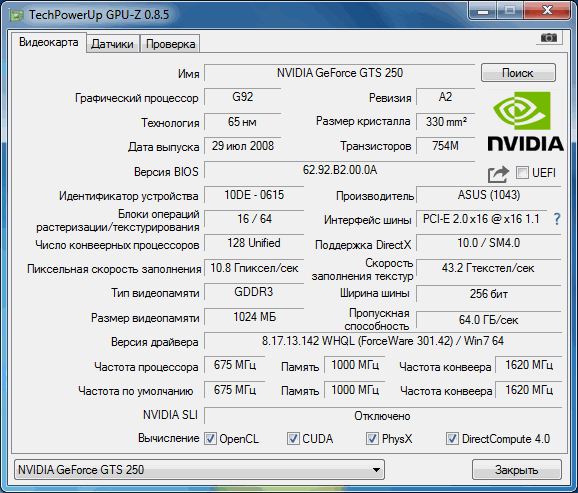The image size is (578, 493).
Task: Click the bus interface question mark
Action: click(x=557, y=219)
